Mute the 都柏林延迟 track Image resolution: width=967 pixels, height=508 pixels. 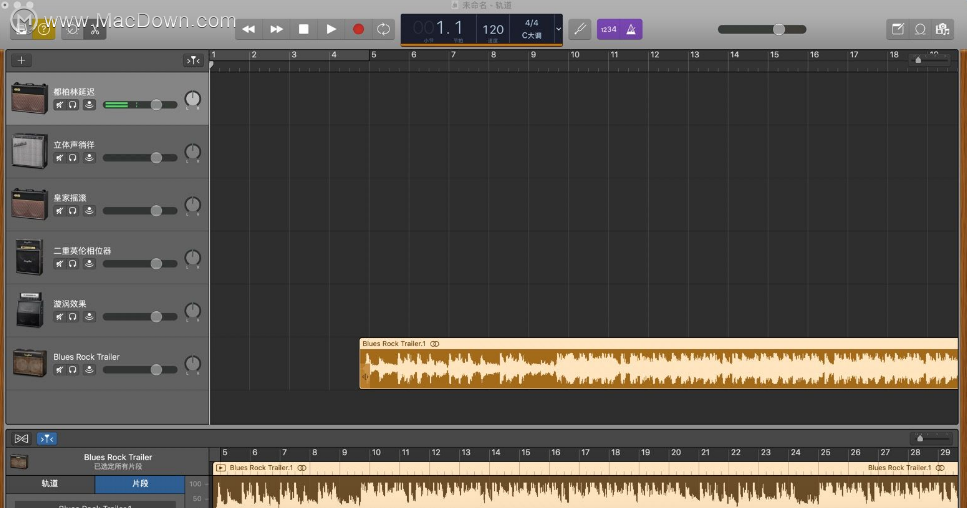(x=59, y=105)
